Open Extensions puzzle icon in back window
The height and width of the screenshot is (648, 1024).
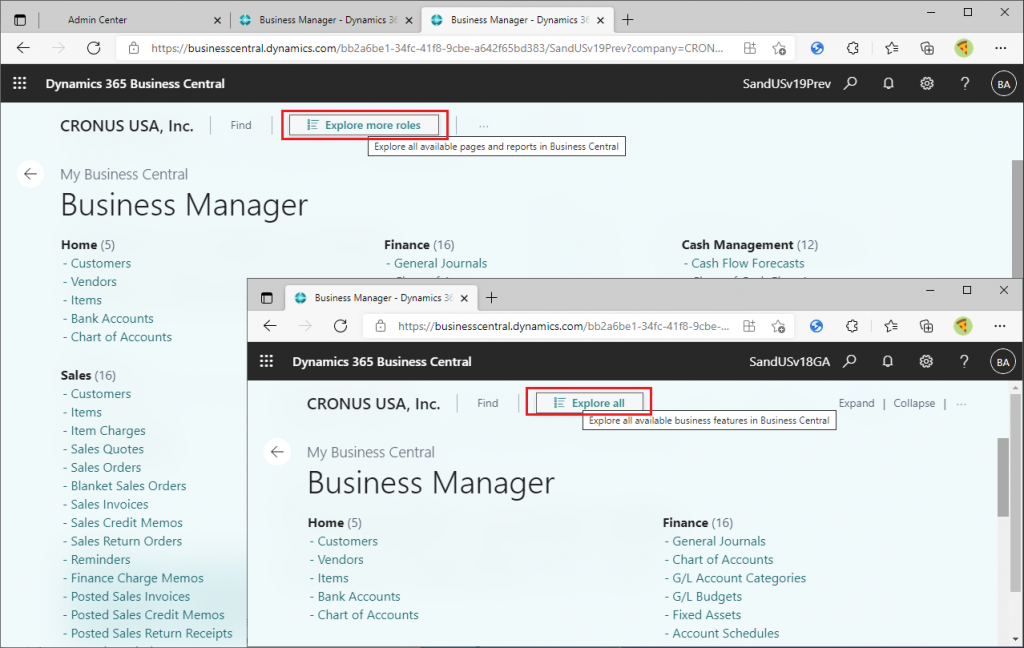[x=852, y=48]
